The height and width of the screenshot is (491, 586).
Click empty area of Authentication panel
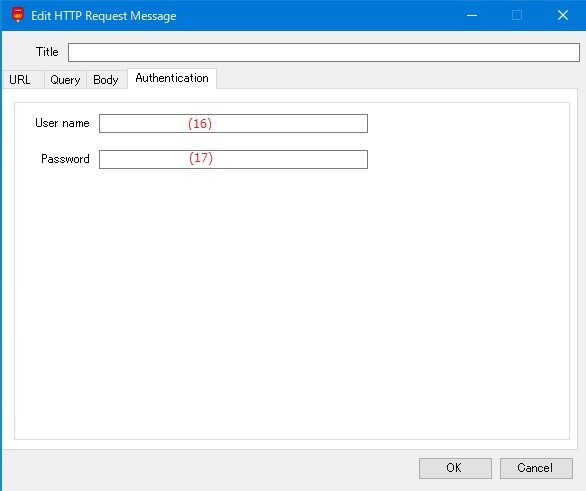pos(292,299)
